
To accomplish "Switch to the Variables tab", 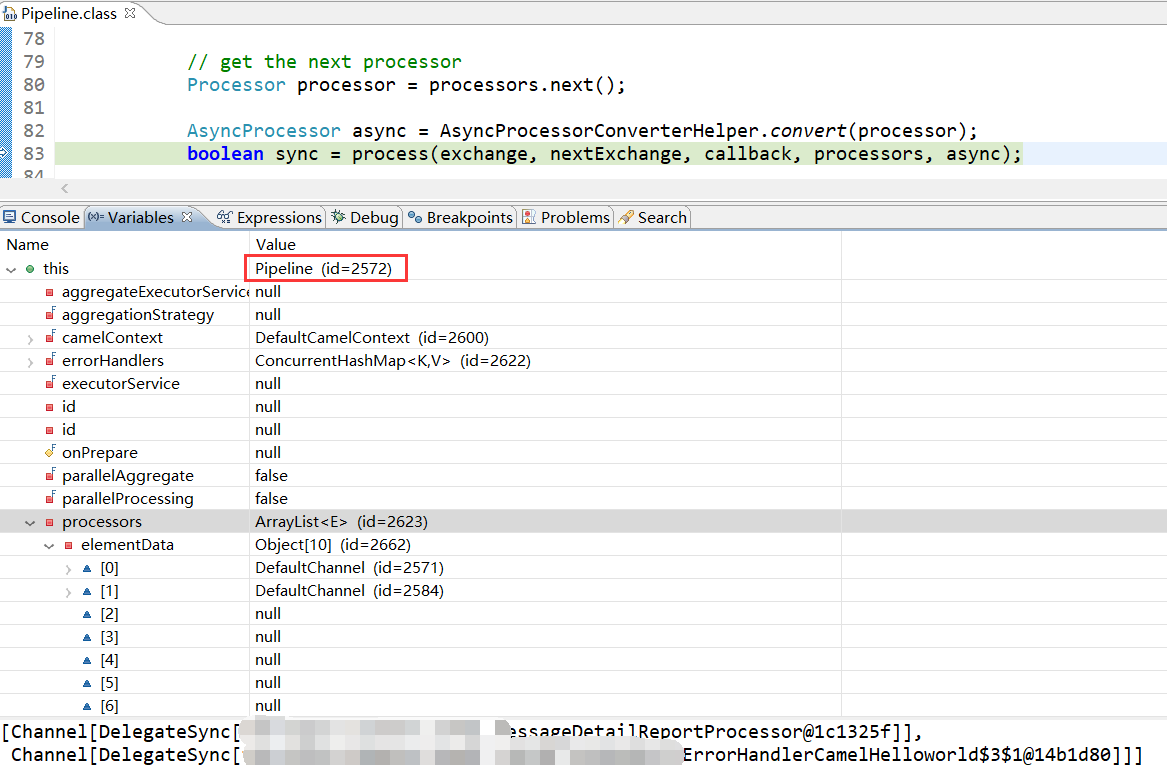I will pyautogui.click(x=140, y=217).
